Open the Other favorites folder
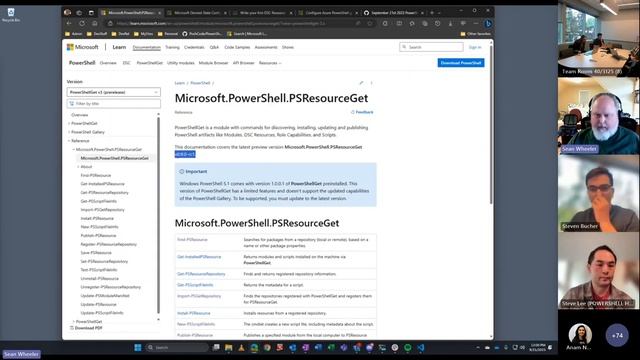 [476, 34]
